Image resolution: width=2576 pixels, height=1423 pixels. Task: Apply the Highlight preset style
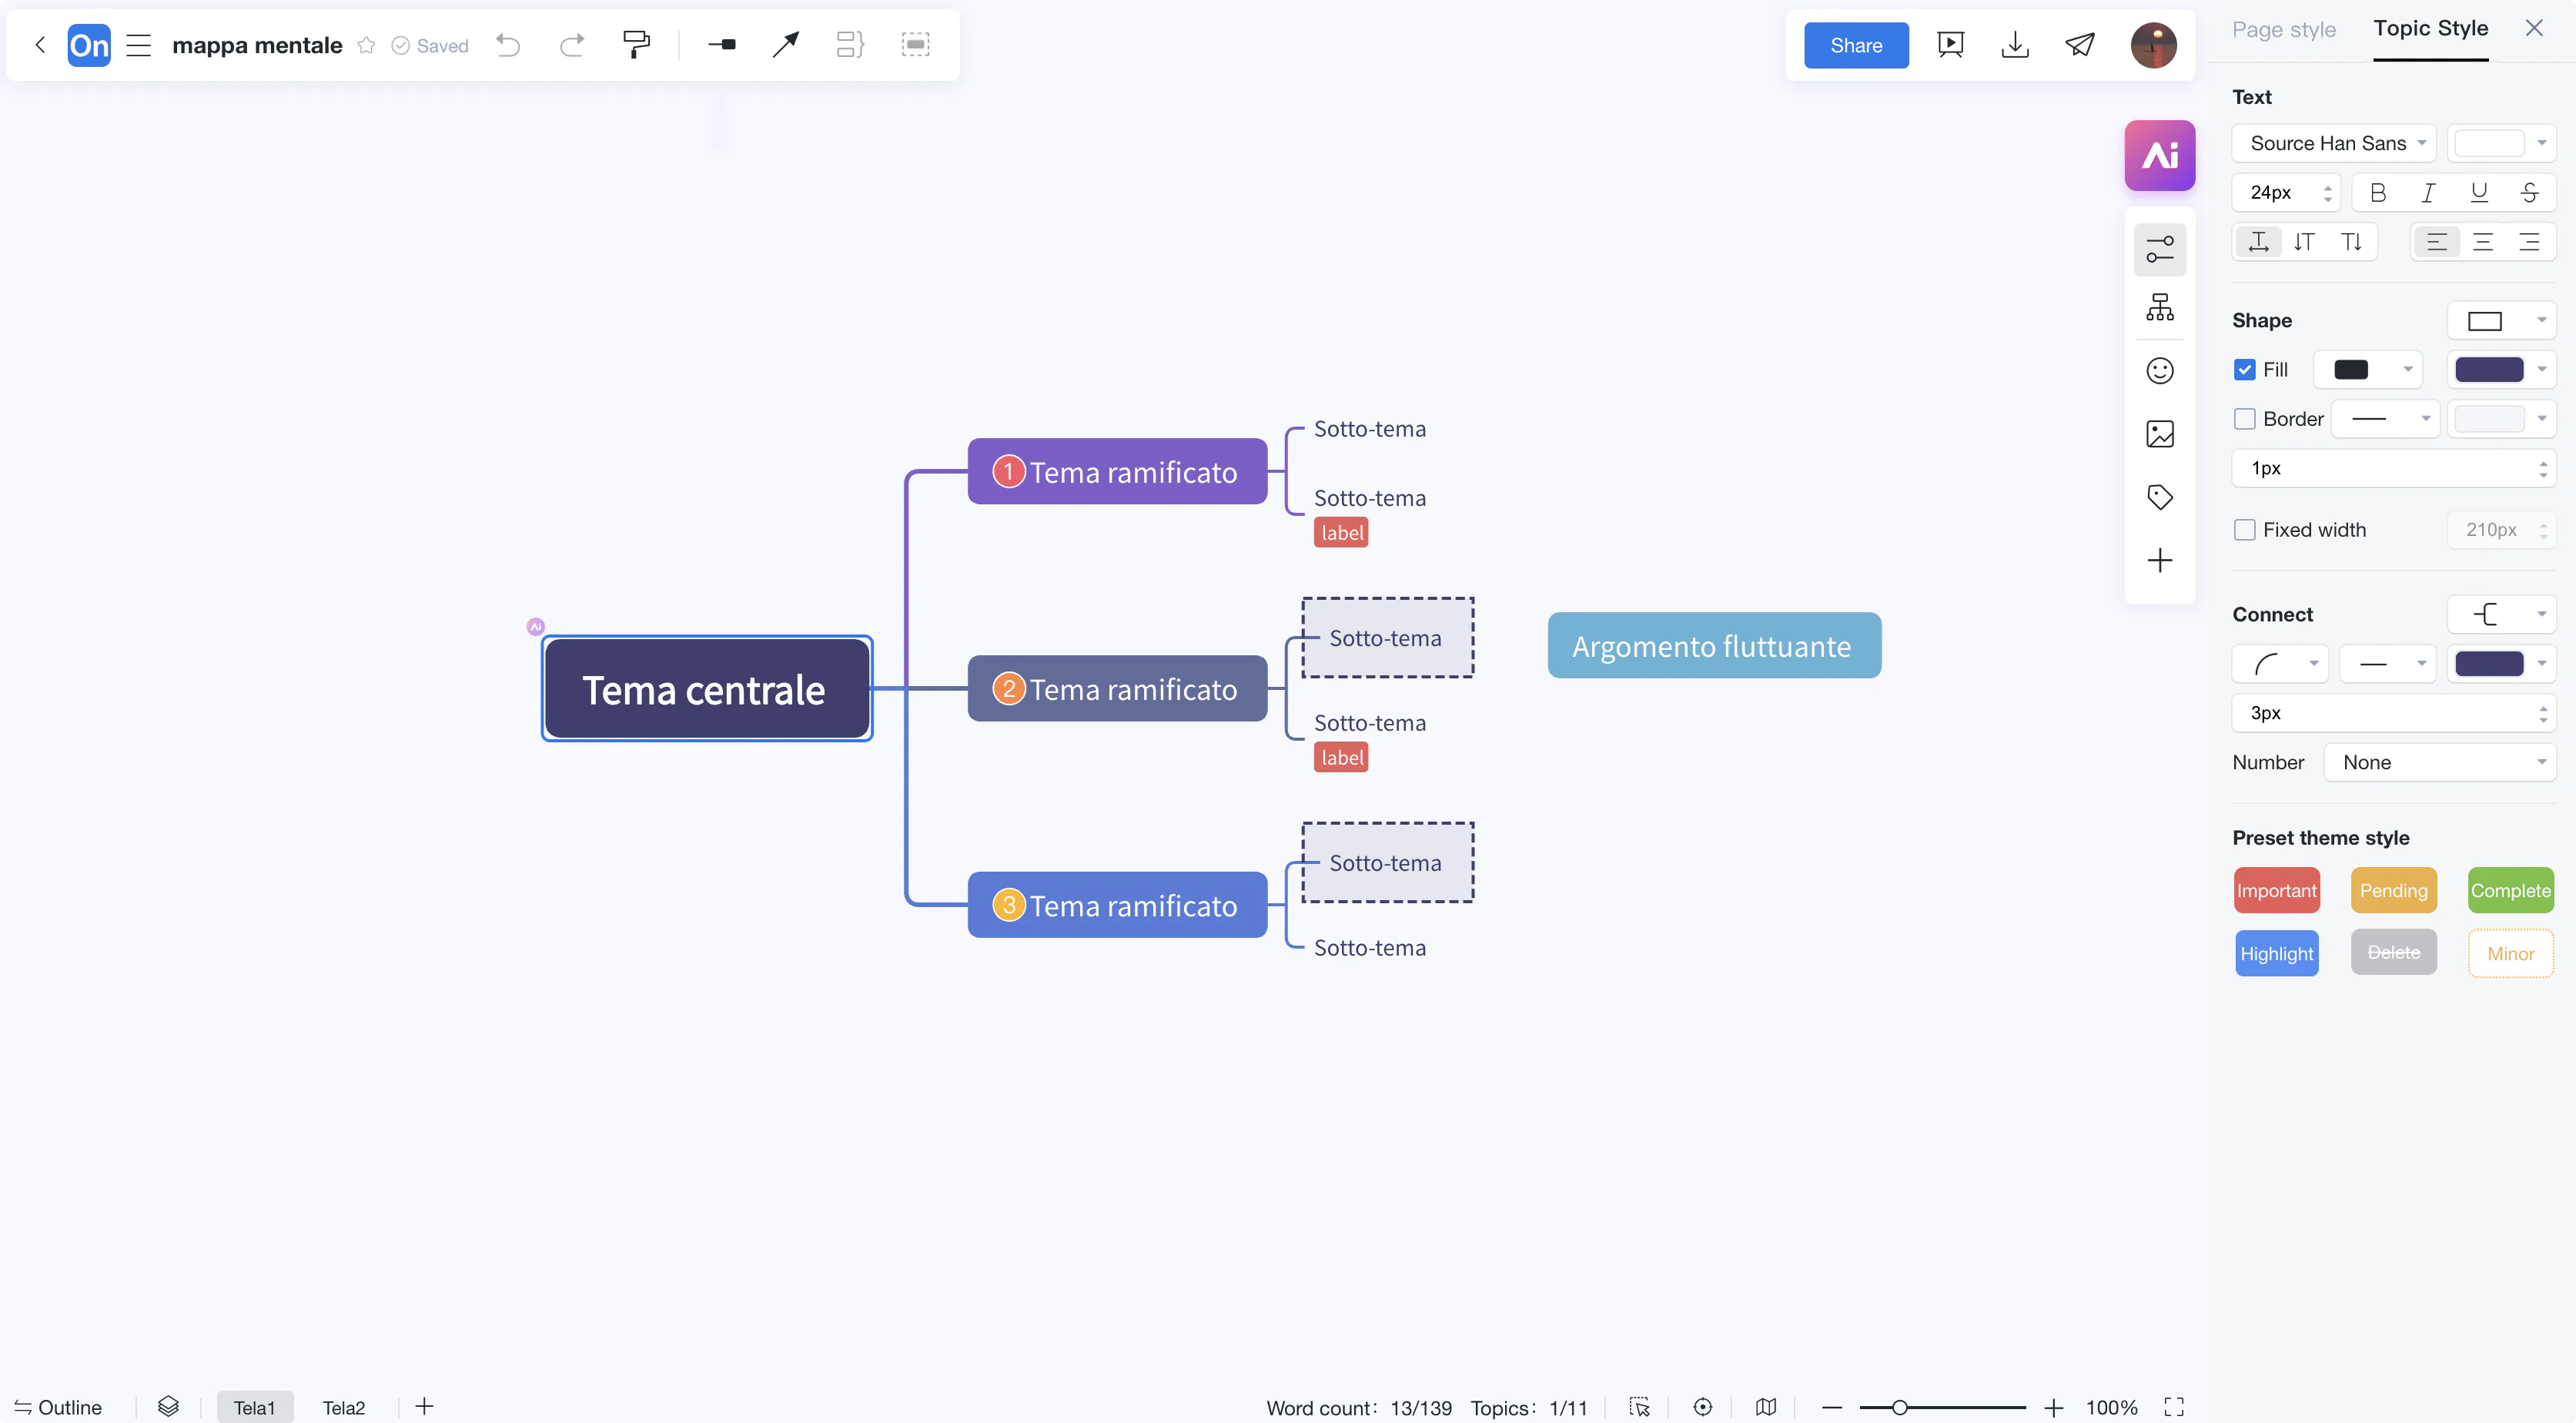[x=2276, y=953]
